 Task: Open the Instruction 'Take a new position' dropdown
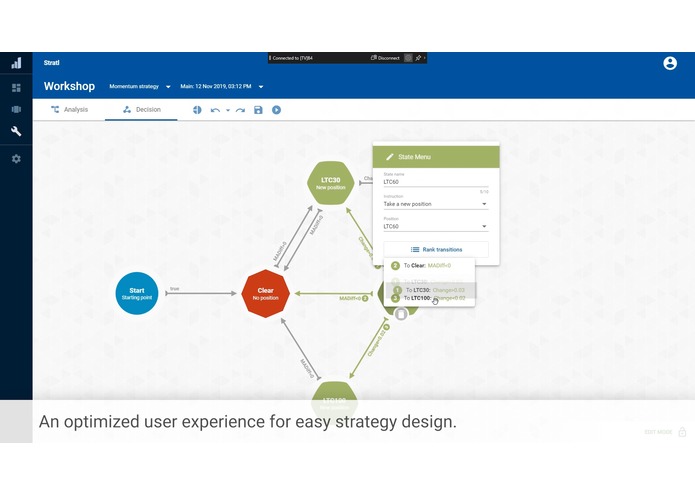point(436,204)
